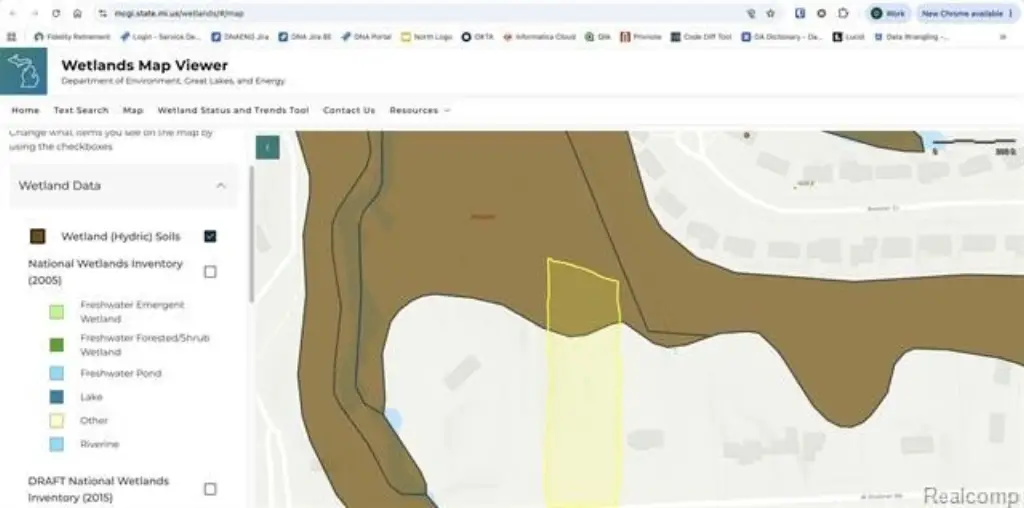Viewport: 1024px width, 508px height.
Task: Uncheck the Wetland (Hydric) Soils checkbox
Action: pyautogui.click(x=210, y=236)
